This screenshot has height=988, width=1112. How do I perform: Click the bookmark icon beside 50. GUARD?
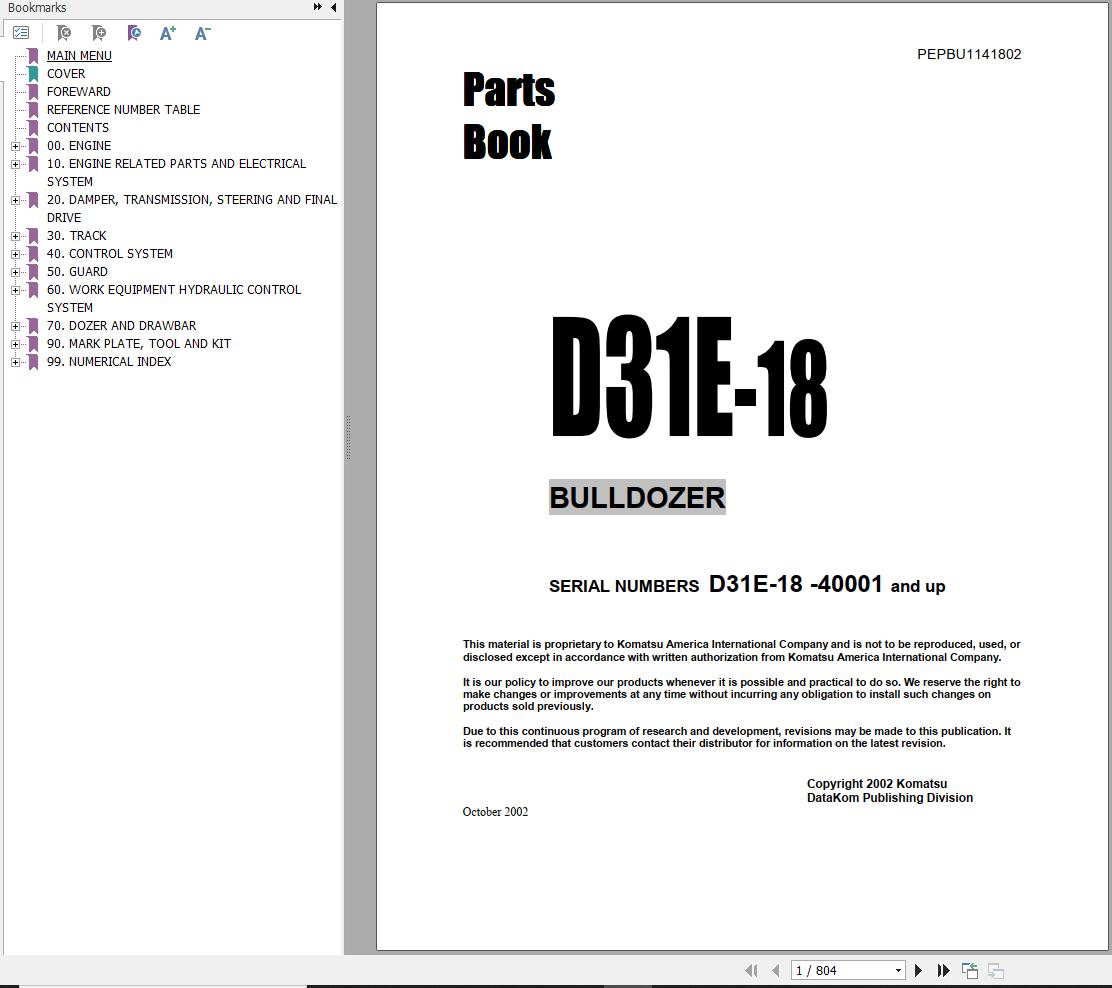click(33, 272)
